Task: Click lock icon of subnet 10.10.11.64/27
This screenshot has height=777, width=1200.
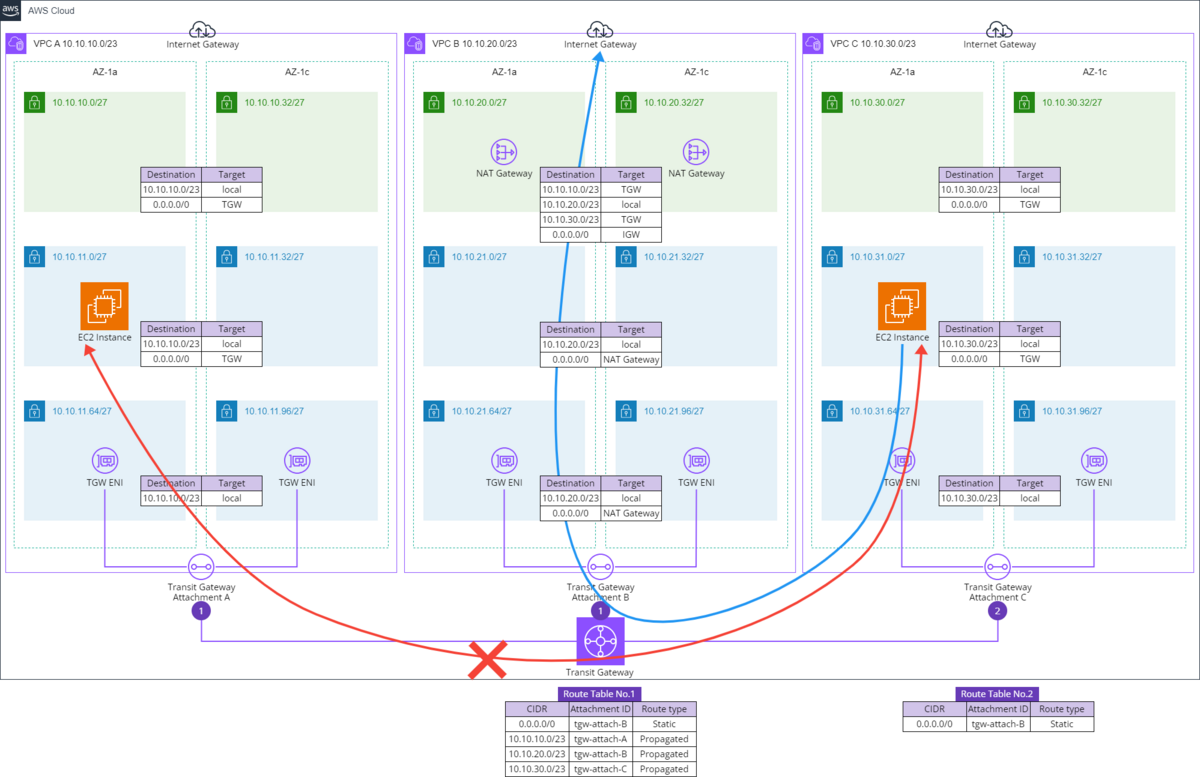Action: pyautogui.click(x=34, y=411)
